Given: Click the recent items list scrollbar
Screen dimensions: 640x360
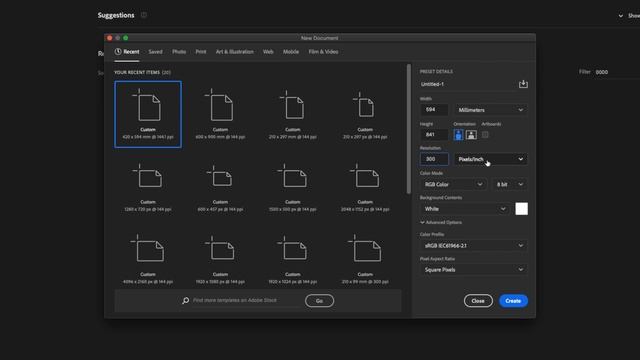Looking at the screenshot, I should 409,129.
